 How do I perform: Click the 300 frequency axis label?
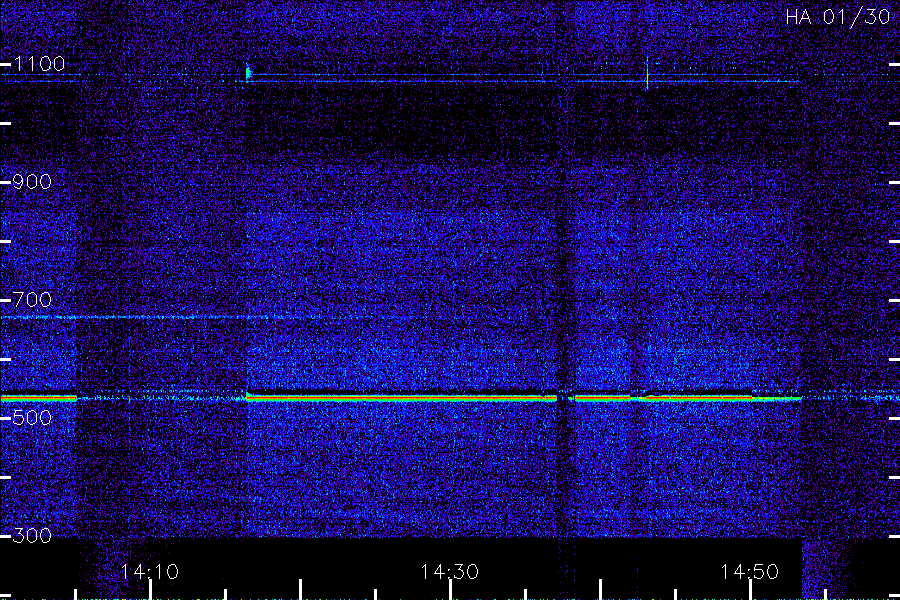coord(32,536)
